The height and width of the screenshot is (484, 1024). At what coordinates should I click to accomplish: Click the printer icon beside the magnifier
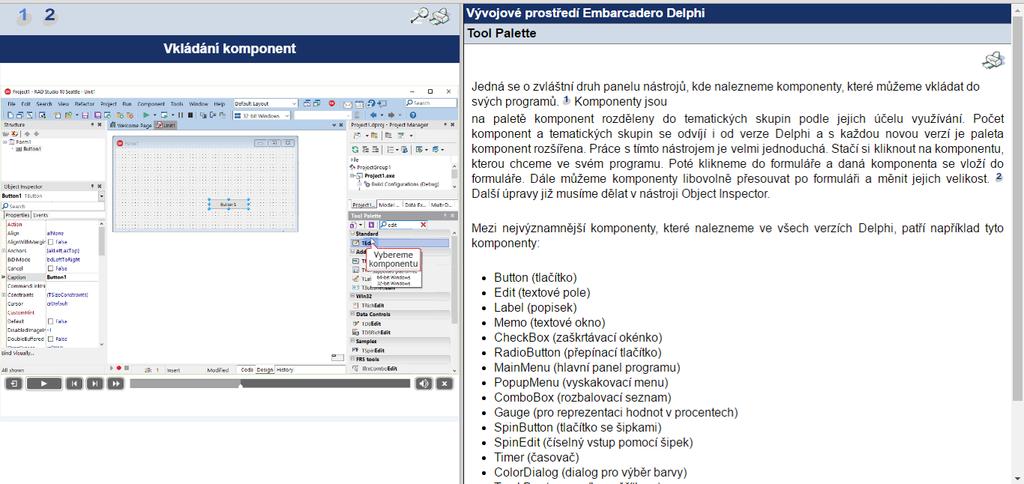coord(440,15)
